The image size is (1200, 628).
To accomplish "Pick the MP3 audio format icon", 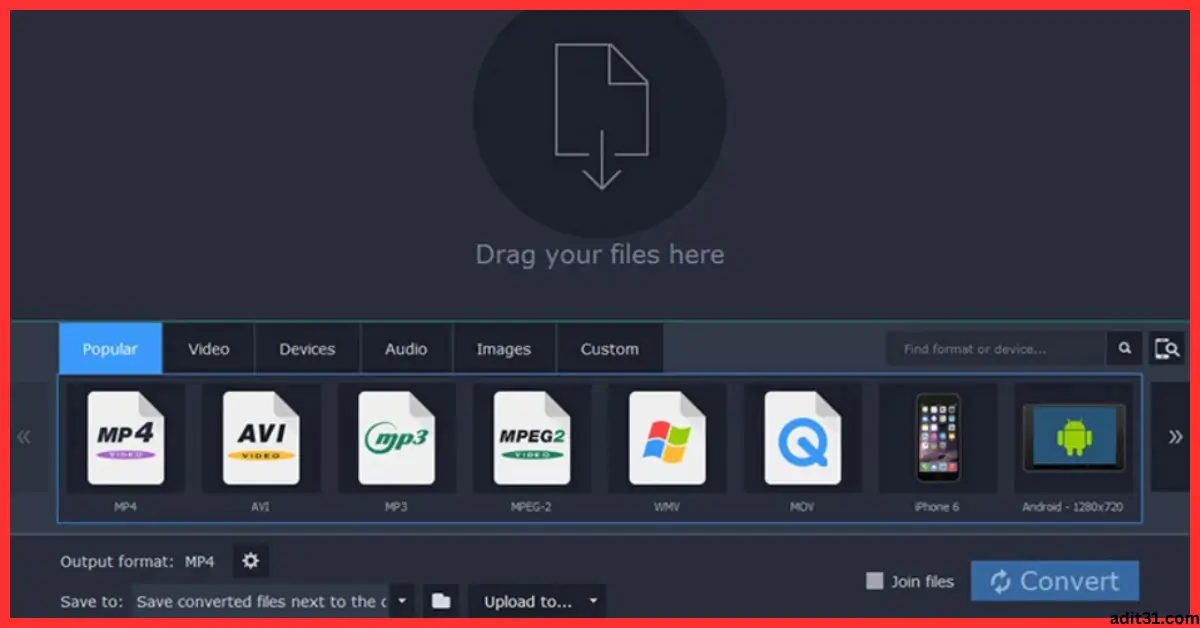I will pyautogui.click(x=396, y=438).
